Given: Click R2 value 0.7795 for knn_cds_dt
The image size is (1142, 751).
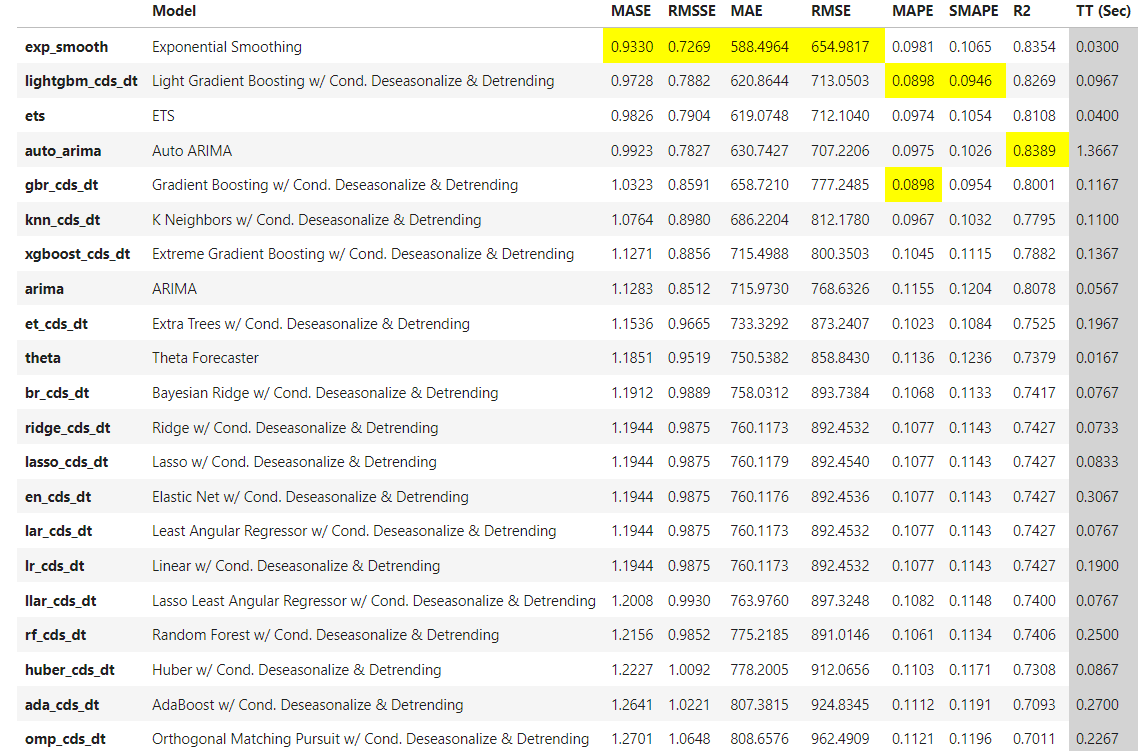Looking at the screenshot, I should [1033, 220].
